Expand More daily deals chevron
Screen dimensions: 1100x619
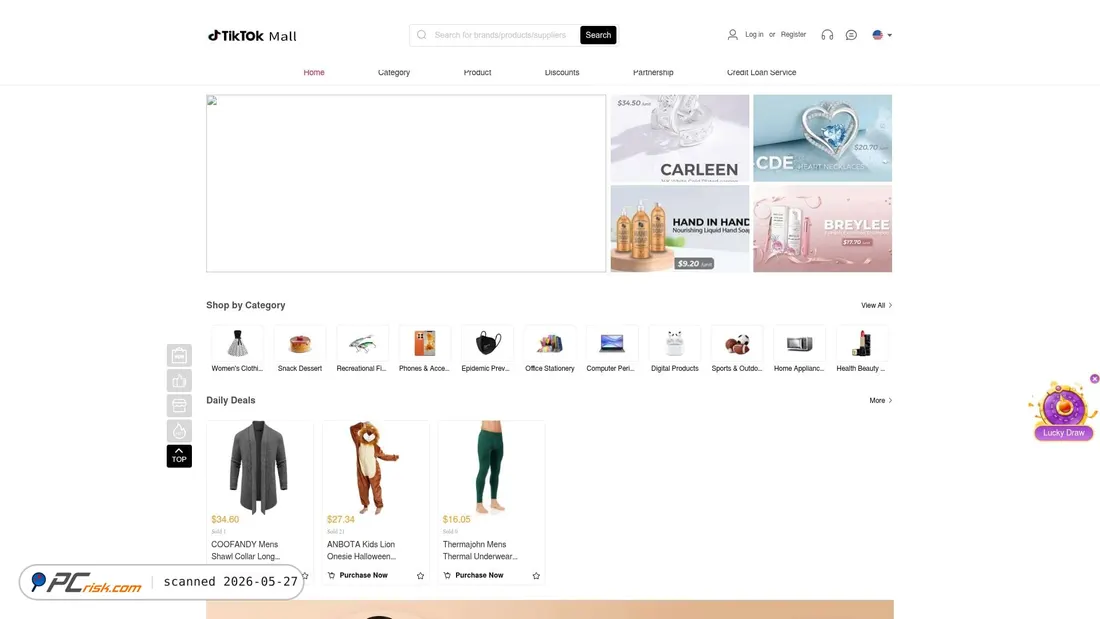coord(890,401)
